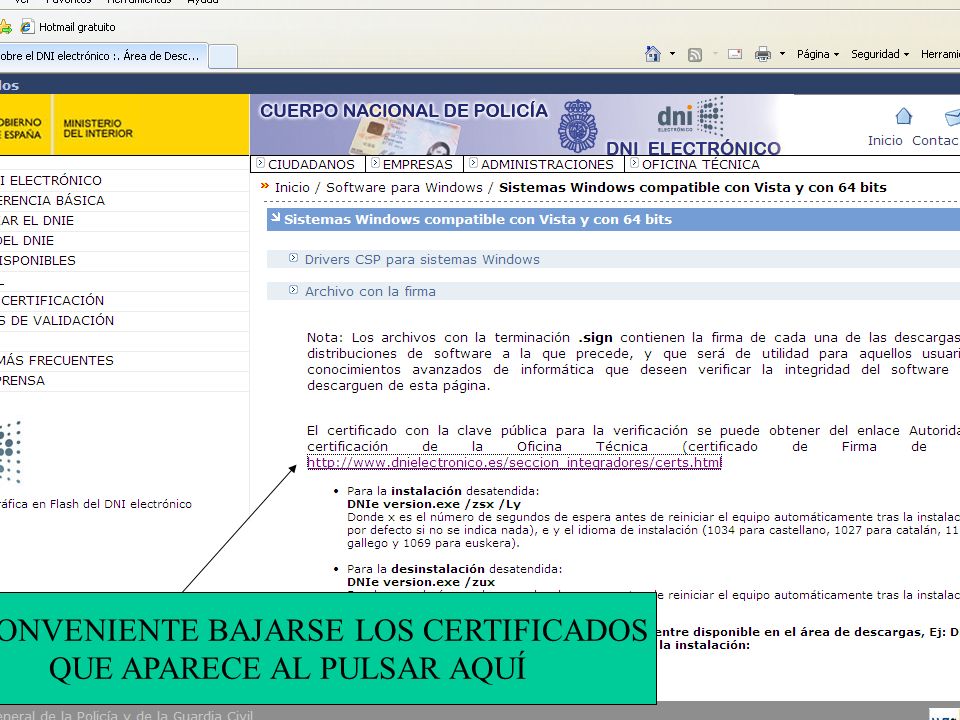Click the bold word desinstalación in the bullet list
Viewport: 960px width, 720px height.
point(438,569)
